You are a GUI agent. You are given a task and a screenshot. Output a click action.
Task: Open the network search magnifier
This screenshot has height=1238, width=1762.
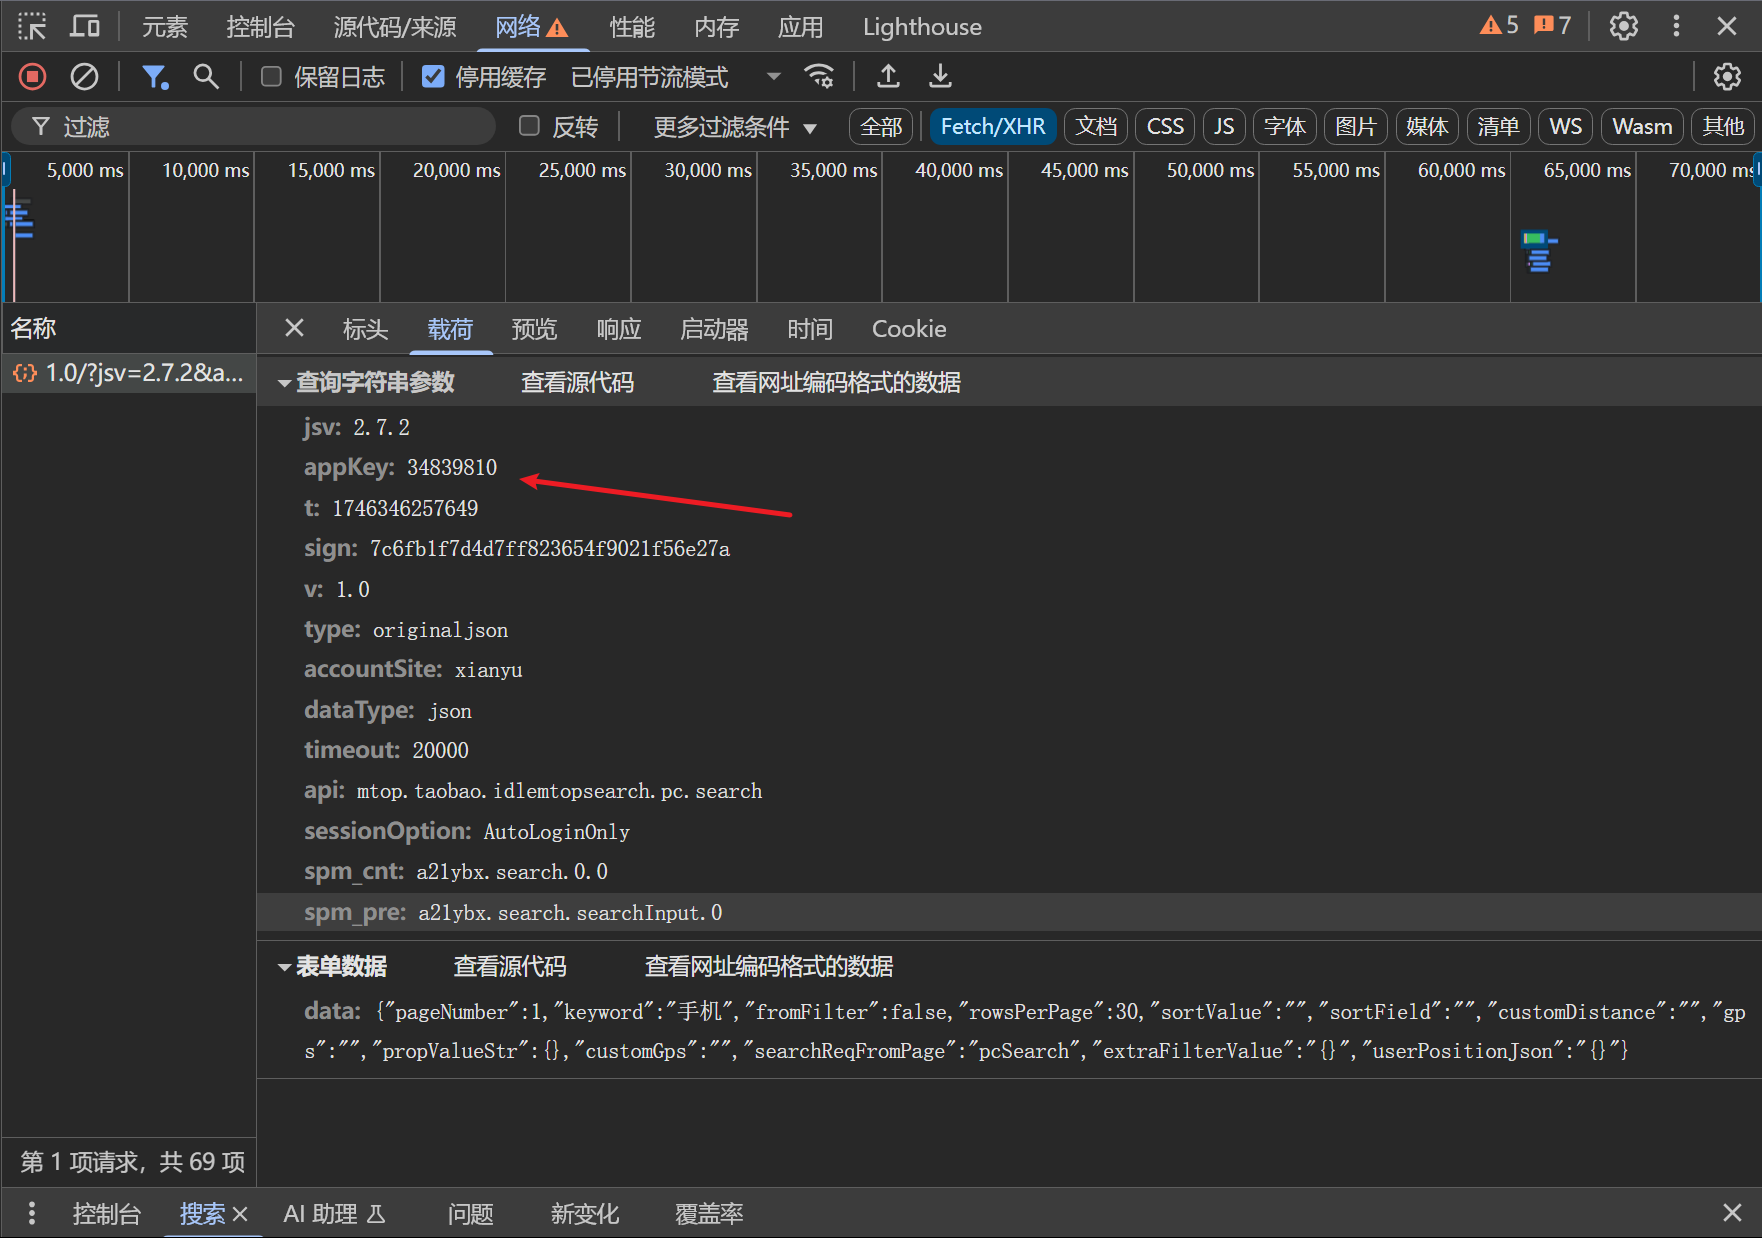click(206, 77)
